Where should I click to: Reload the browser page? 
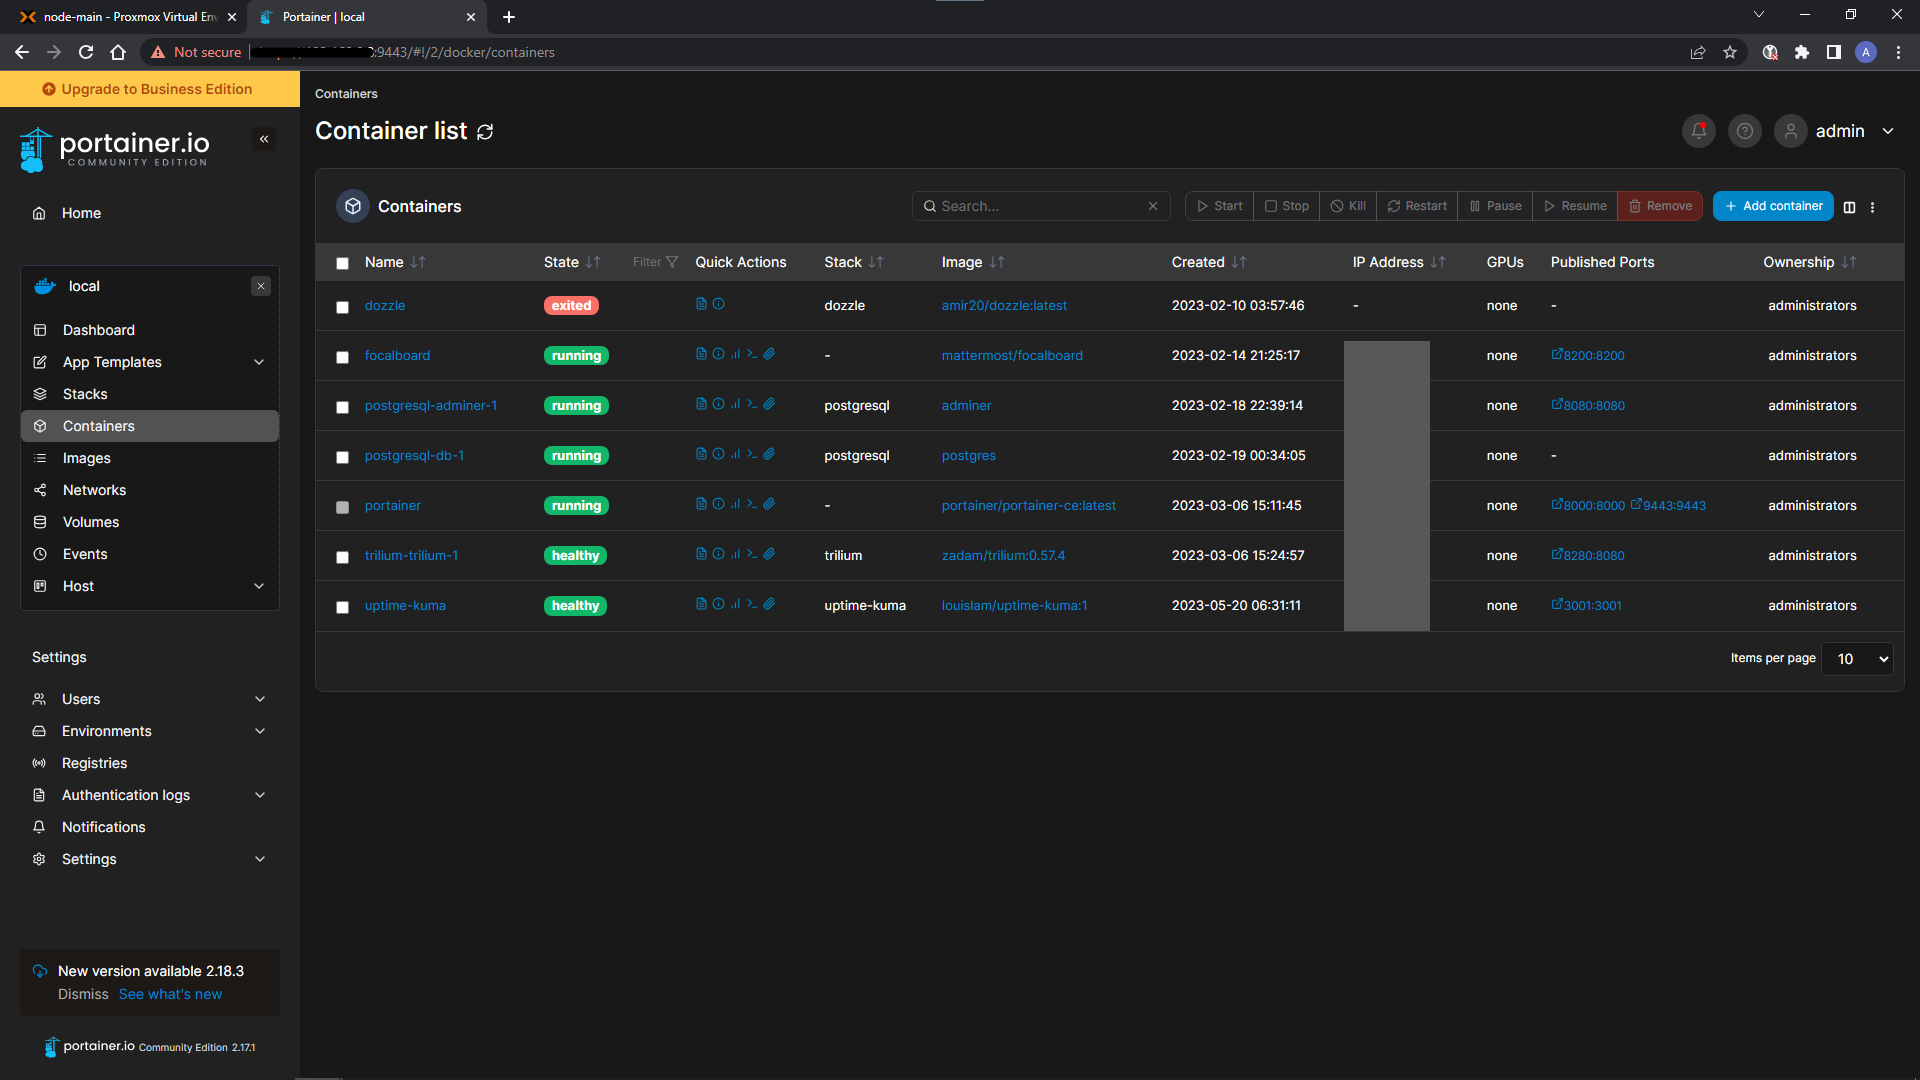(86, 52)
